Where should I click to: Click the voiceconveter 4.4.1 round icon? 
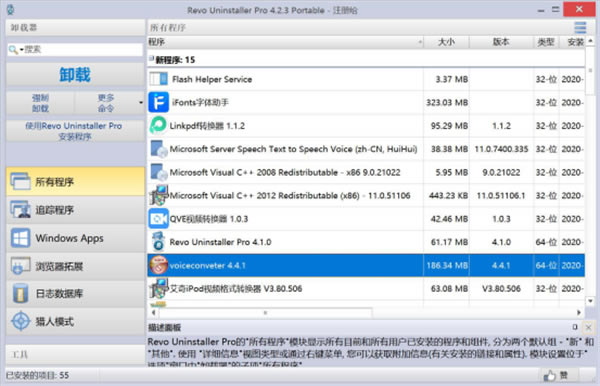pyautogui.click(x=158, y=265)
